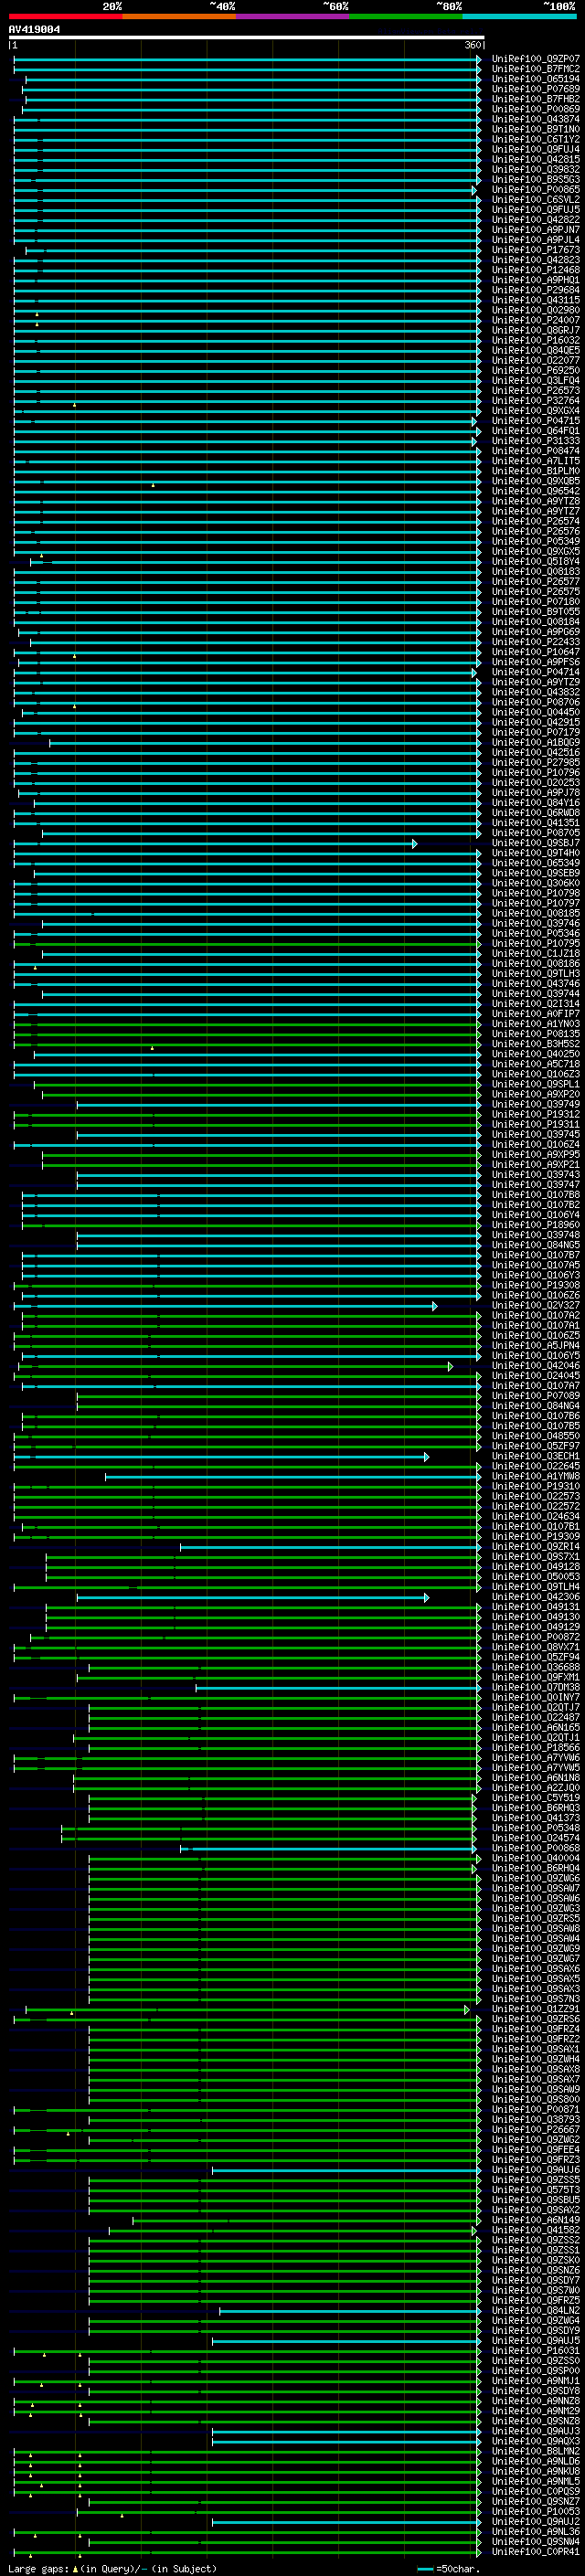
Task: Click the white query ruler bar
Action: [247, 38]
